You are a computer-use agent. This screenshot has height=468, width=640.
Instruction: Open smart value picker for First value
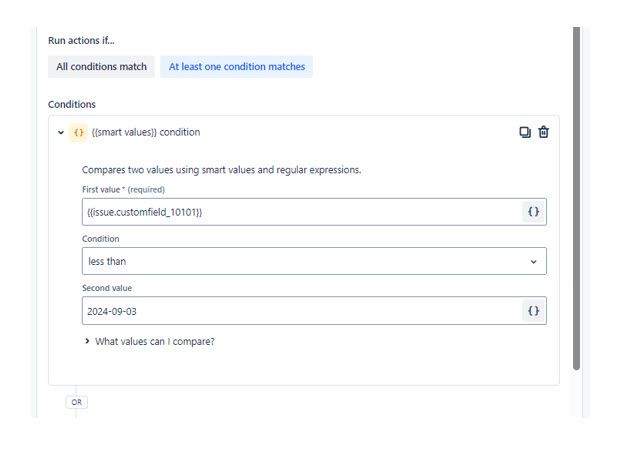click(533, 212)
